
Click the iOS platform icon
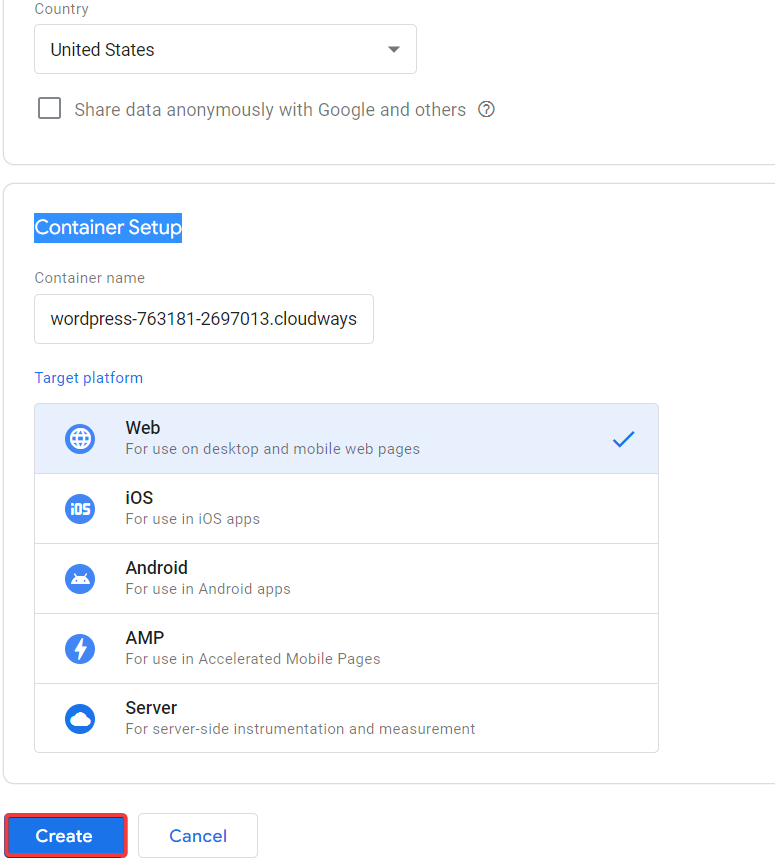click(80, 508)
